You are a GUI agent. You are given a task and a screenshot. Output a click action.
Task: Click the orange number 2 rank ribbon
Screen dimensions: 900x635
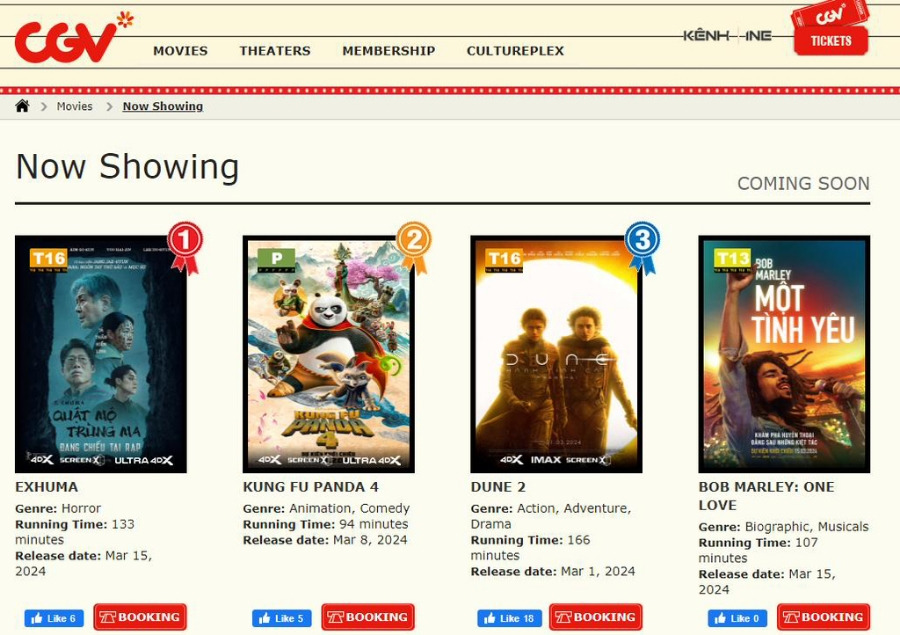click(x=413, y=247)
